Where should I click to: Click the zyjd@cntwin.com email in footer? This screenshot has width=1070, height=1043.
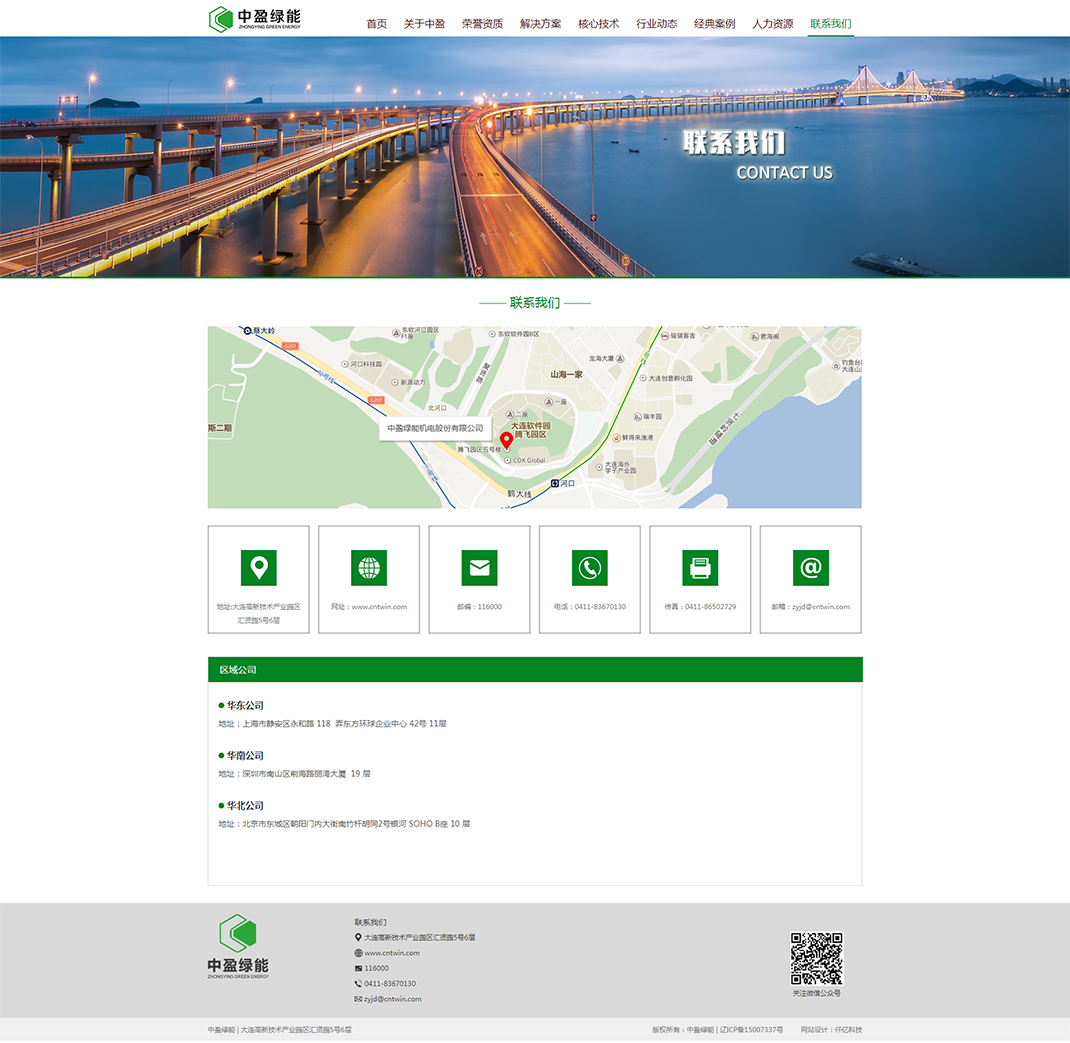[392, 999]
